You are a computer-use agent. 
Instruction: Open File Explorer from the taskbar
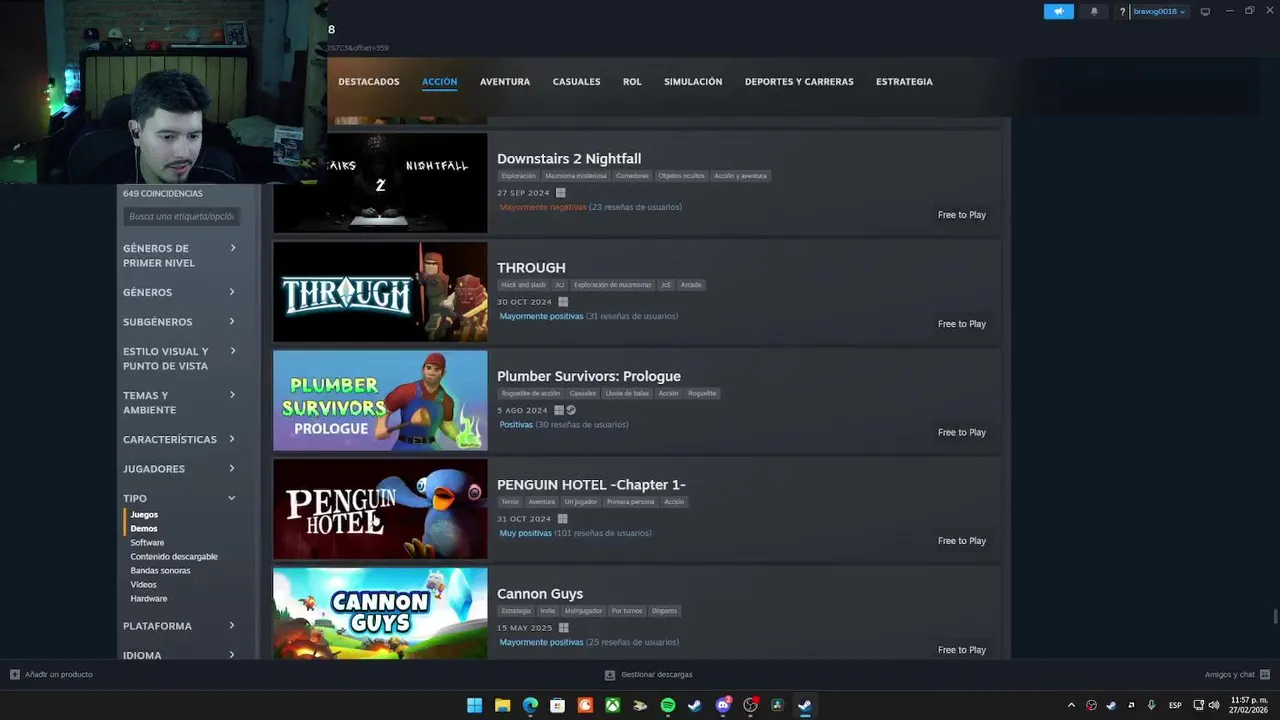(502, 705)
